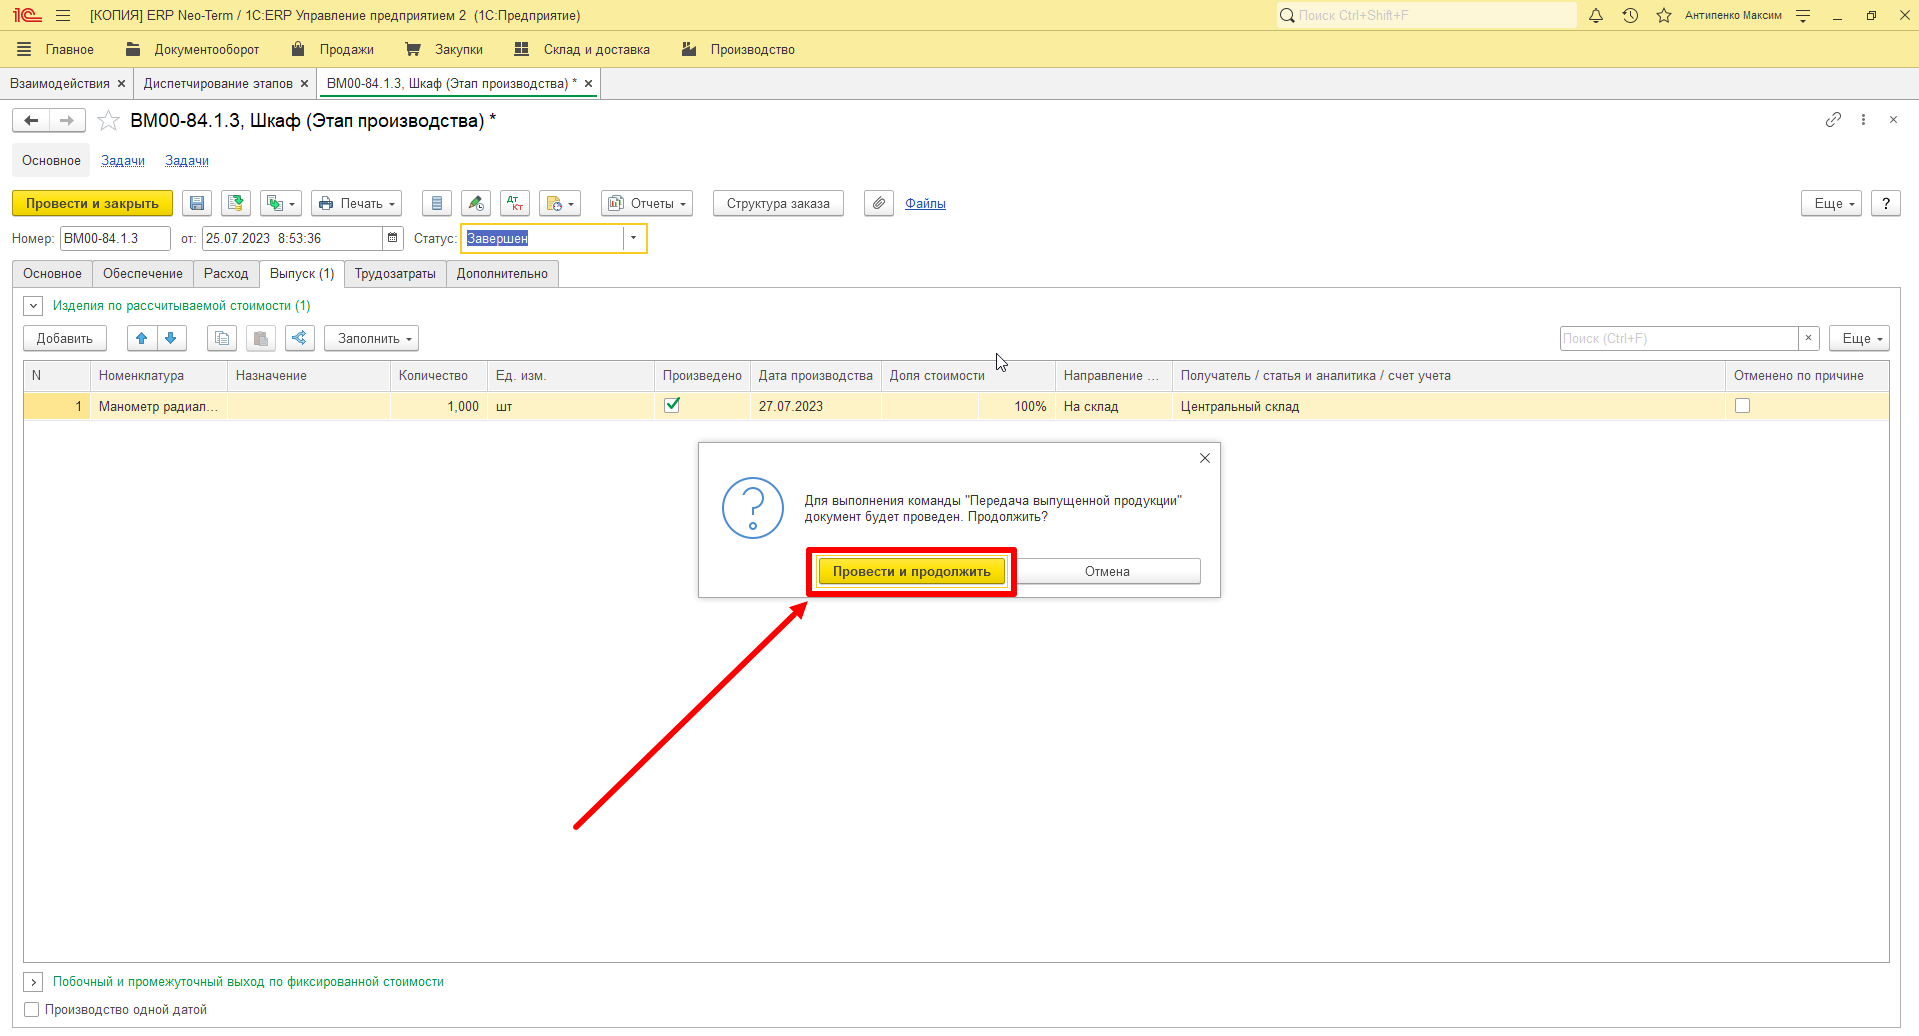
Task: Click Провести и закрыть button
Action: 92,203
